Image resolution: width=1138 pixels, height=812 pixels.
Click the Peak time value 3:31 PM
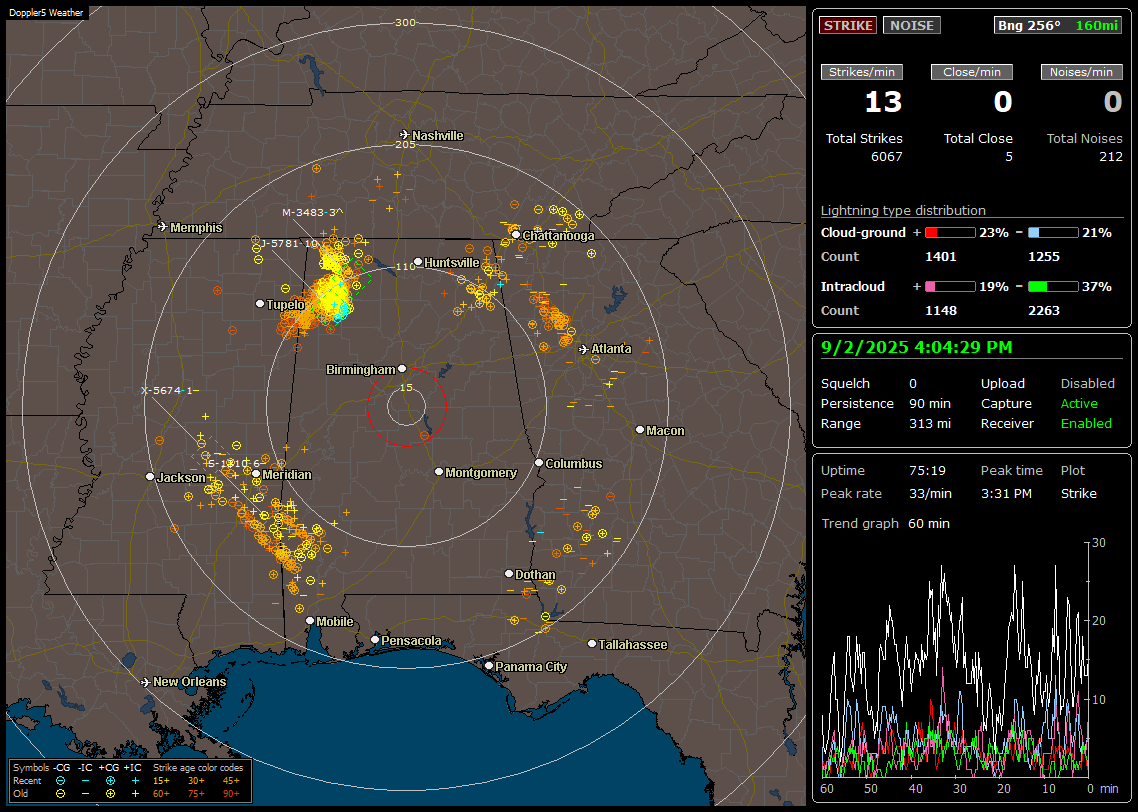[1006, 493]
